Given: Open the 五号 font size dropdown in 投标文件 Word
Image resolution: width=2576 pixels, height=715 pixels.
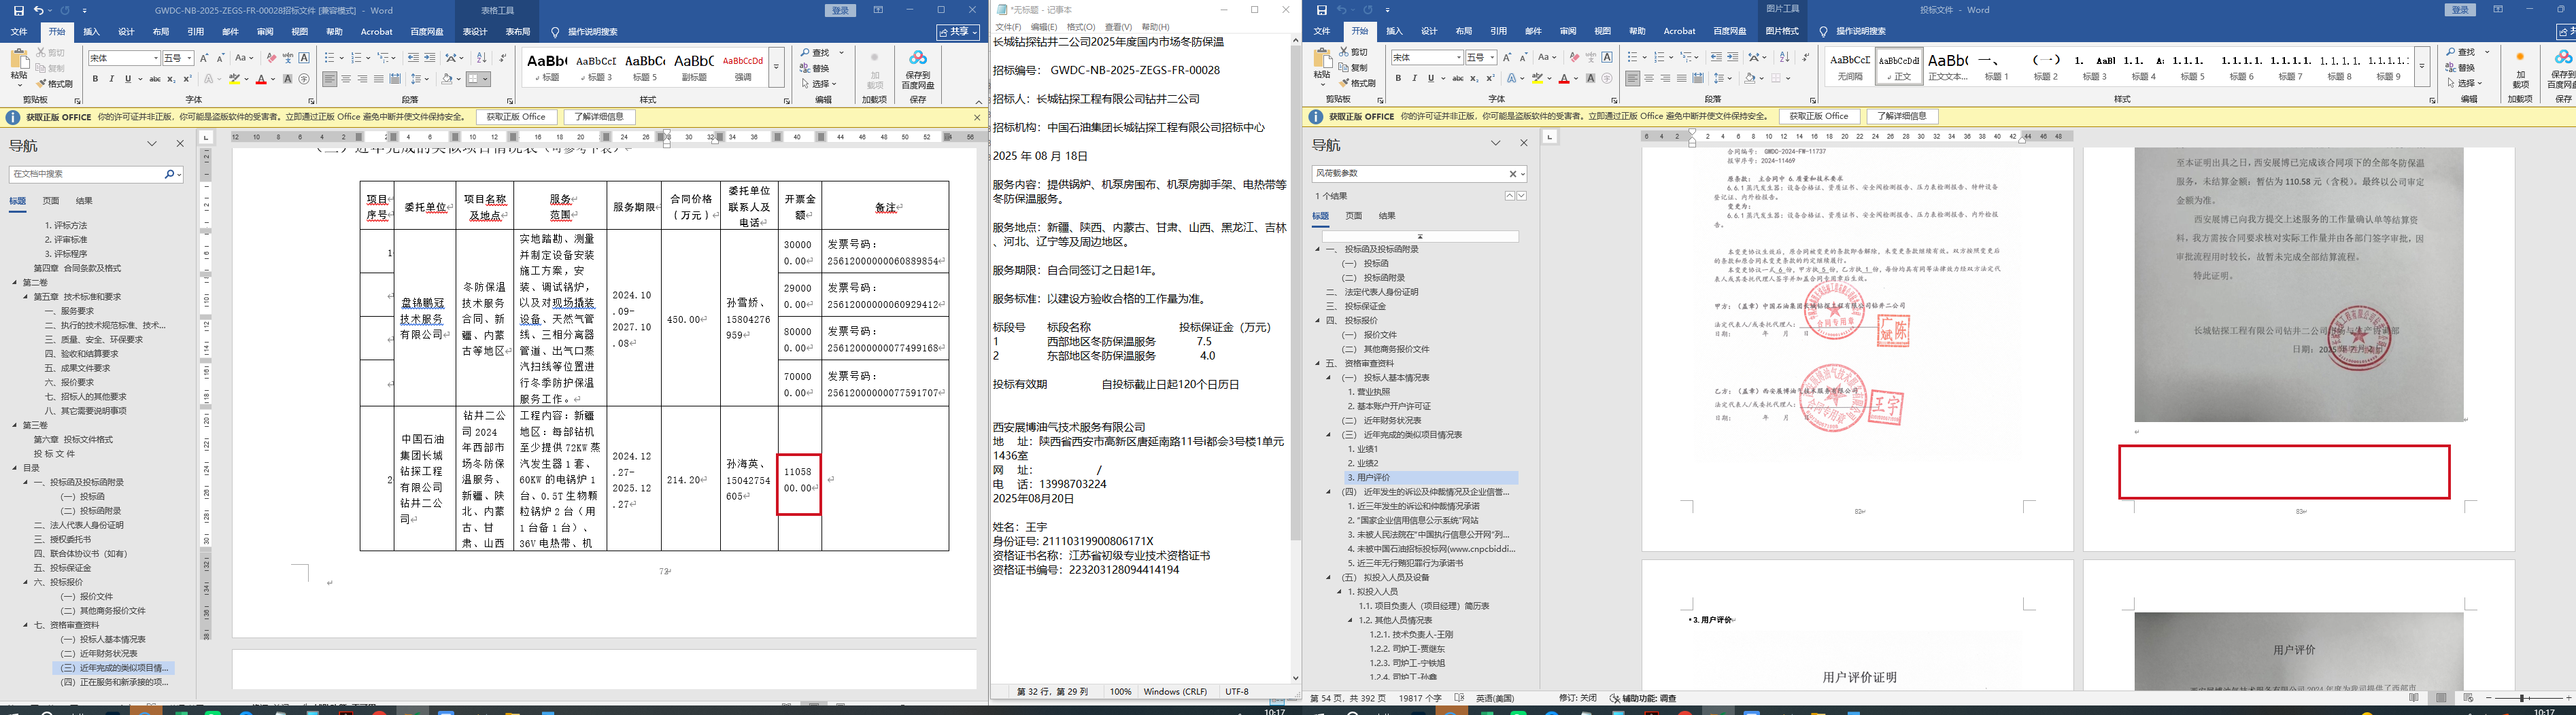Looking at the screenshot, I should 1491,58.
